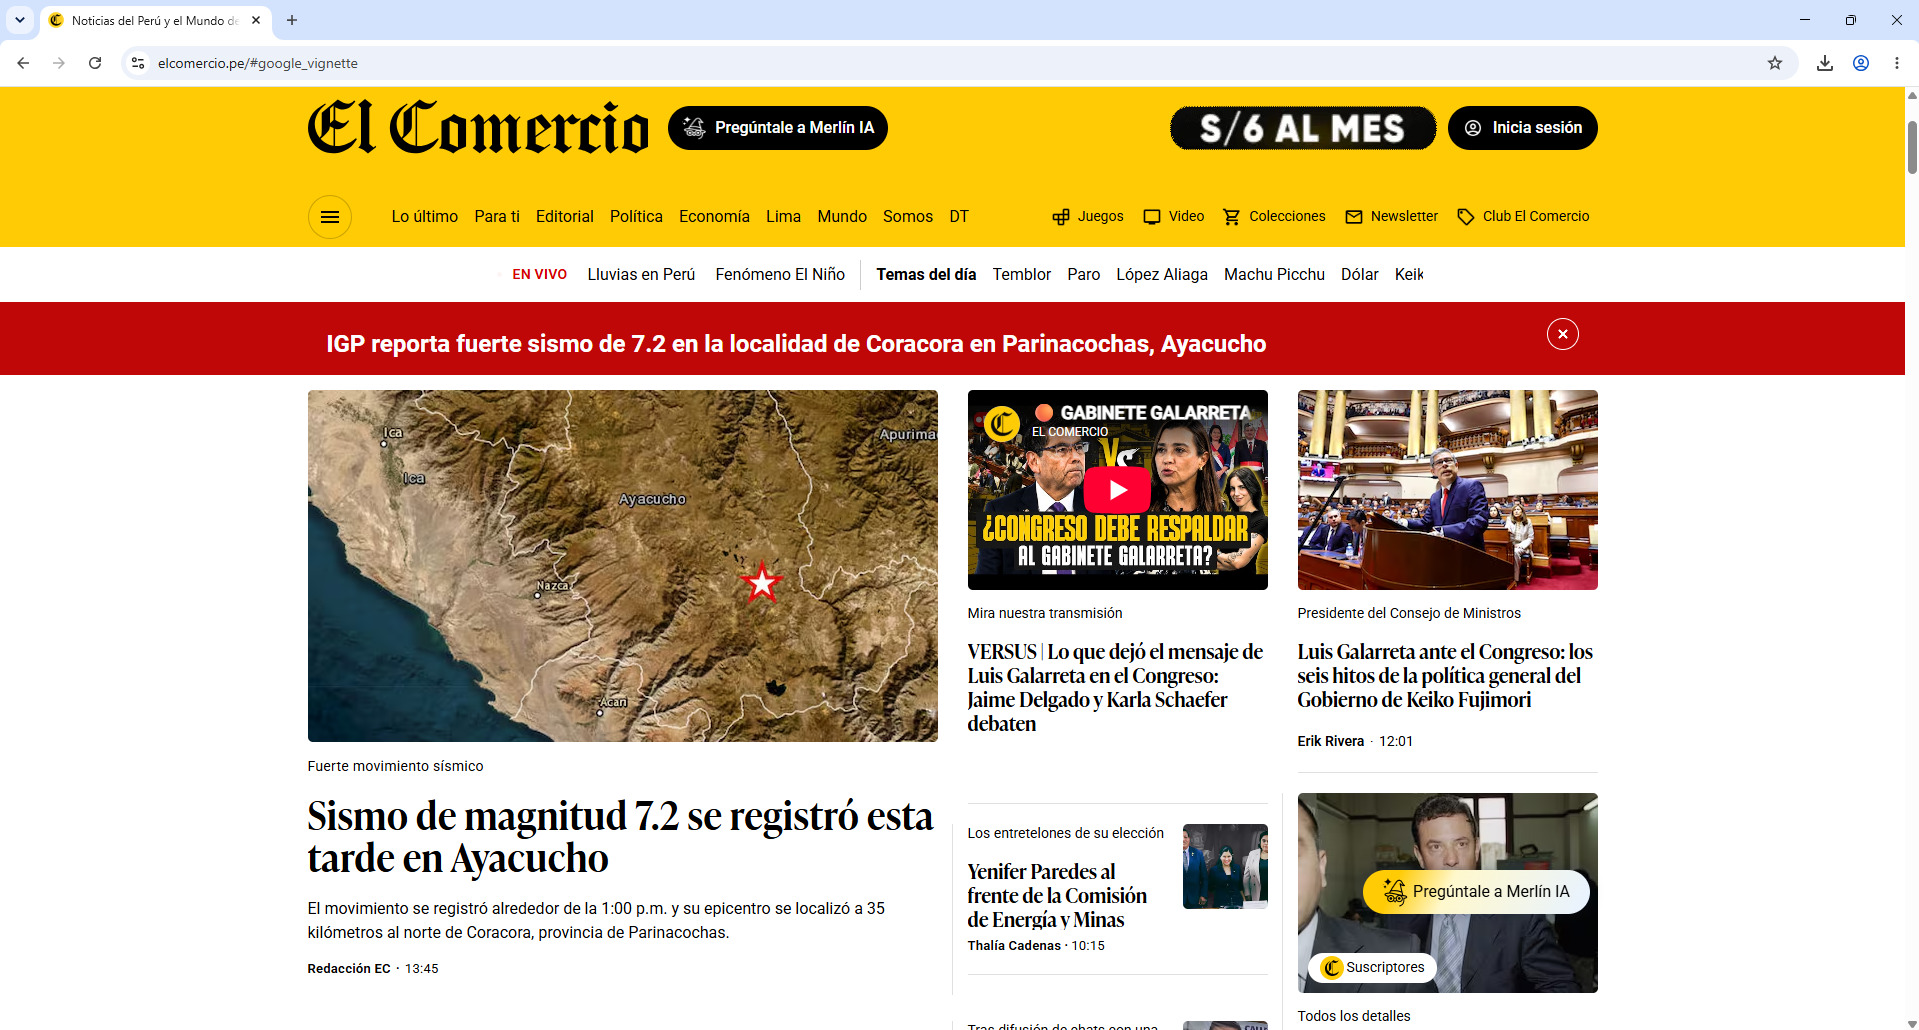
Task: Play the Gabinete Galarreta video
Action: pyautogui.click(x=1118, y=490)
